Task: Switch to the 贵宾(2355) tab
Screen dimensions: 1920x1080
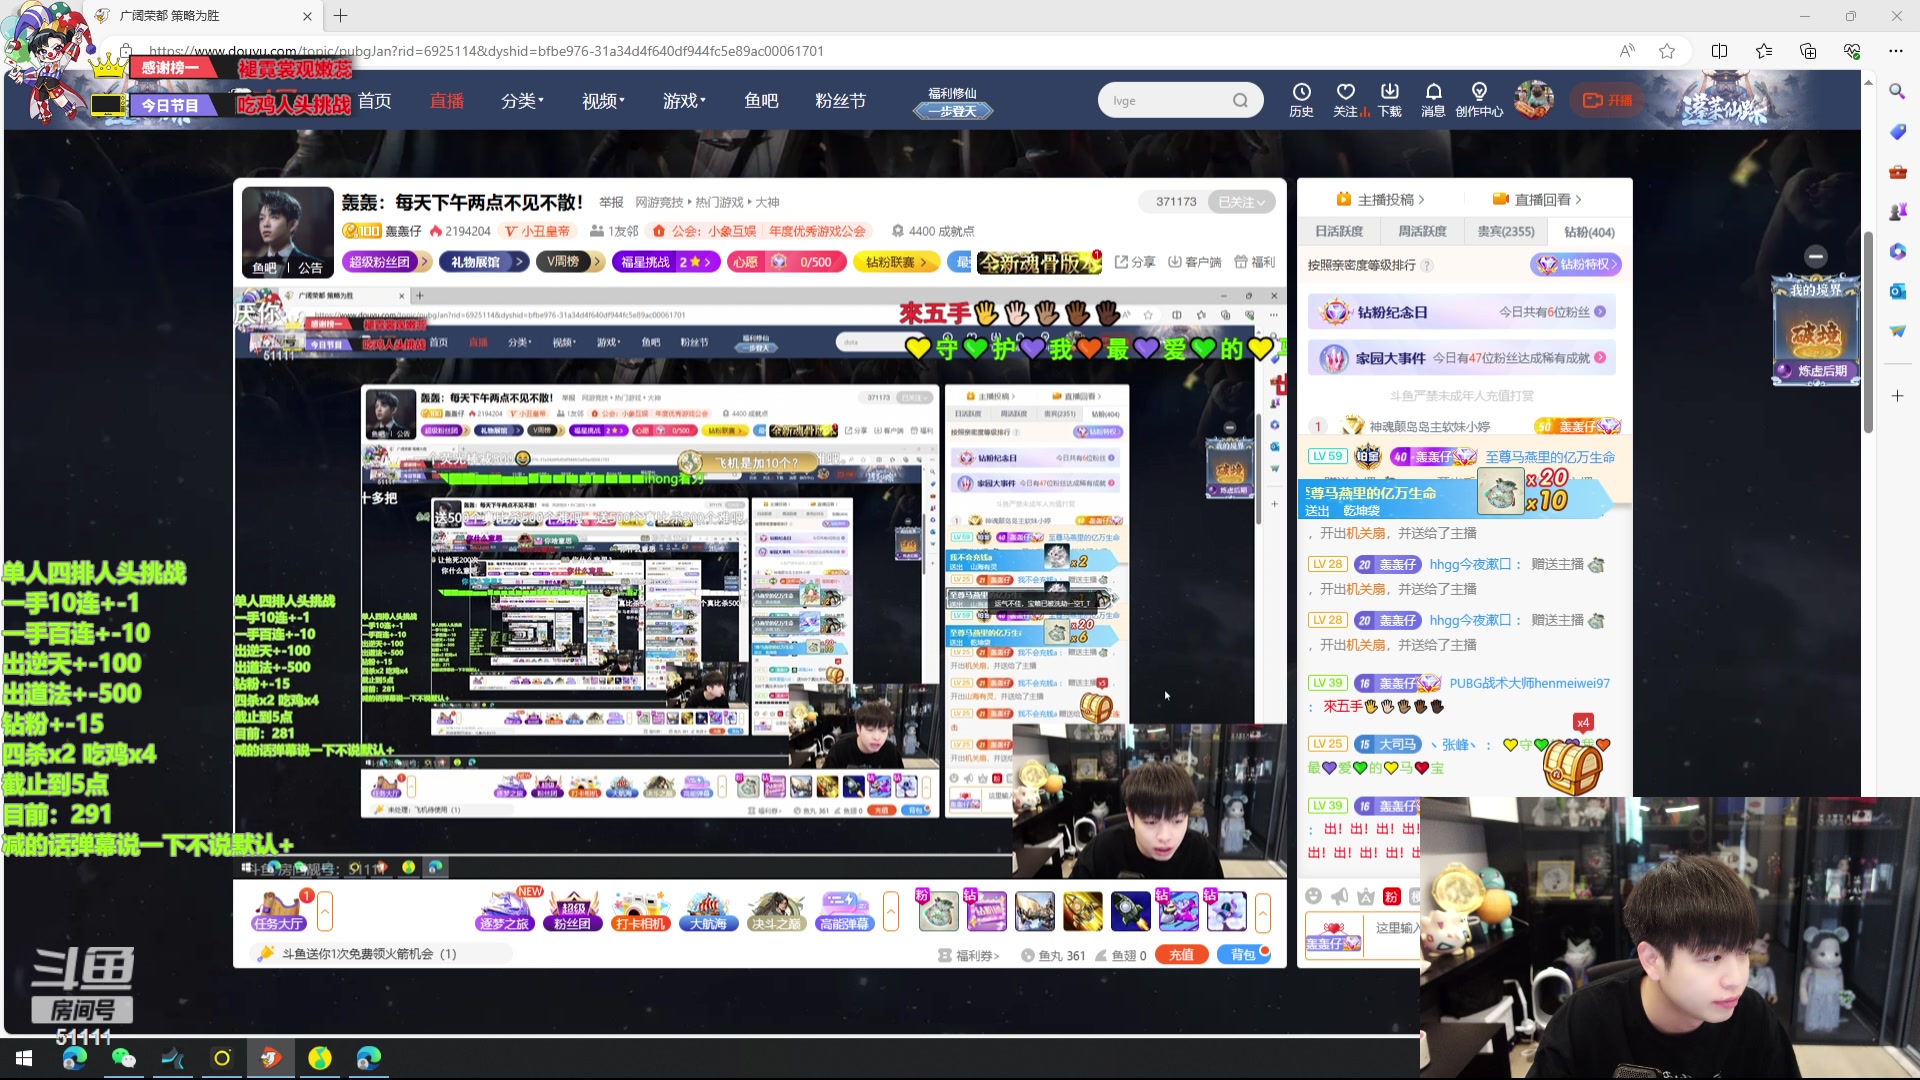Action: pos(1505,232)
